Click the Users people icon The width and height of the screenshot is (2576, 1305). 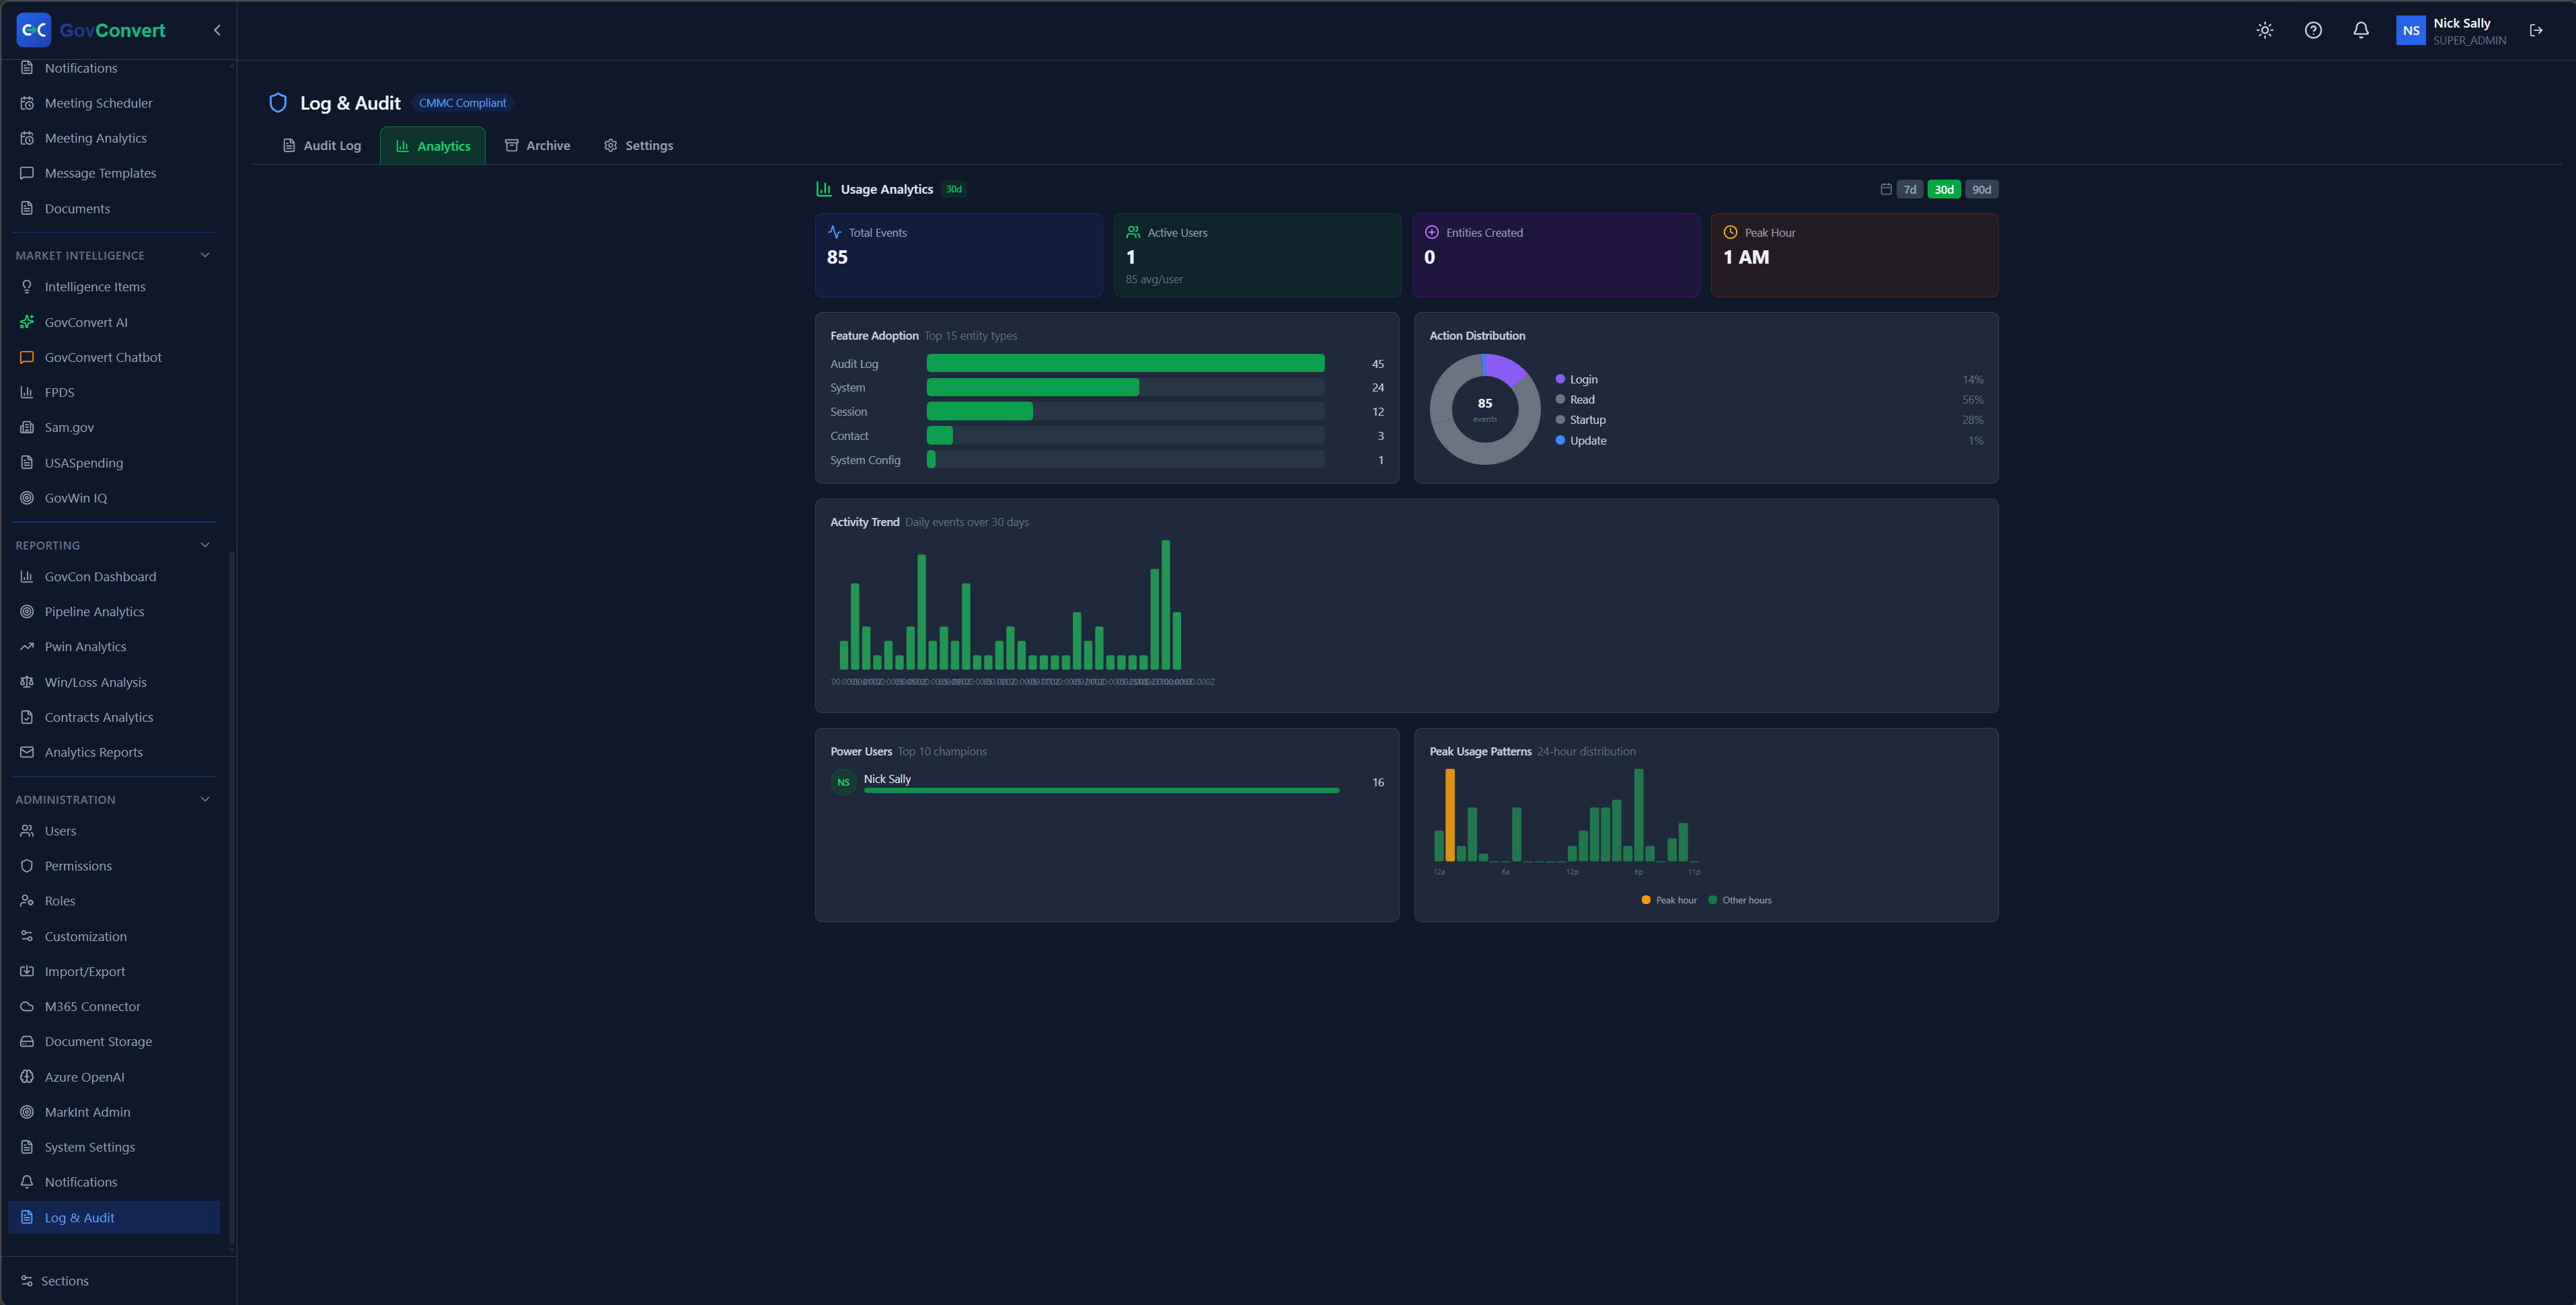tap(27, 830)
